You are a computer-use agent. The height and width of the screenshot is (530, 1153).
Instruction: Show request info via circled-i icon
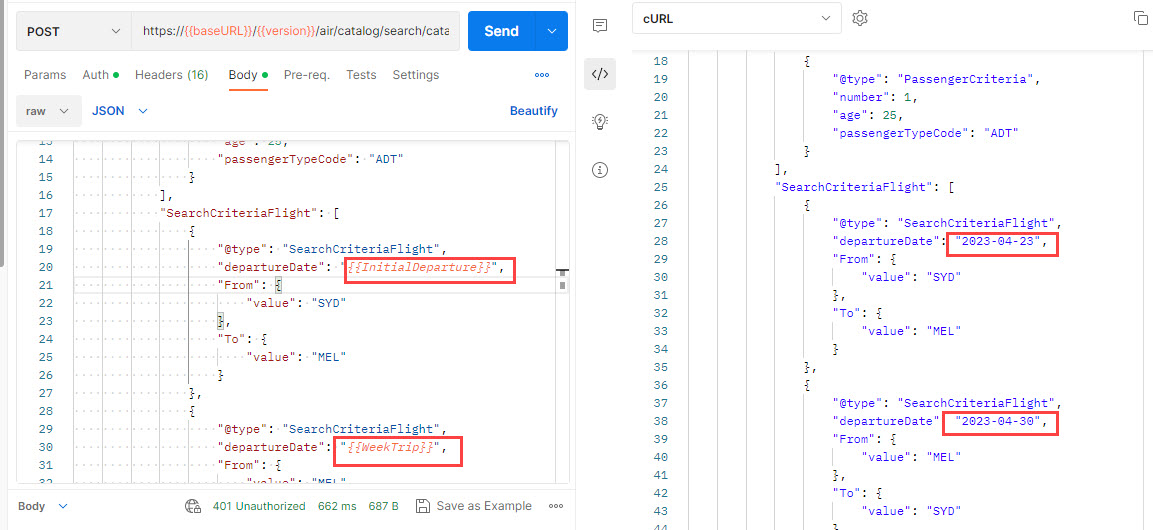coord(600,169)
